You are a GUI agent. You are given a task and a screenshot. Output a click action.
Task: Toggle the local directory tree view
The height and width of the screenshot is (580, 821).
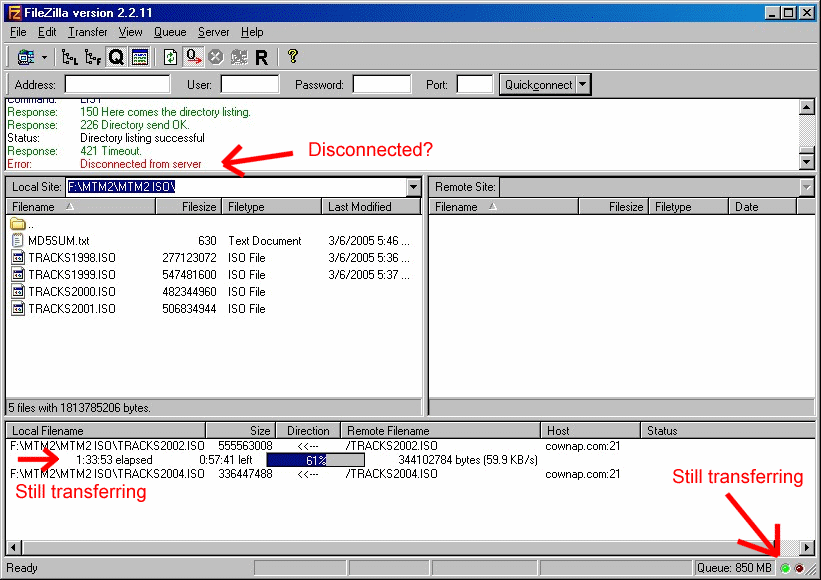70,58
